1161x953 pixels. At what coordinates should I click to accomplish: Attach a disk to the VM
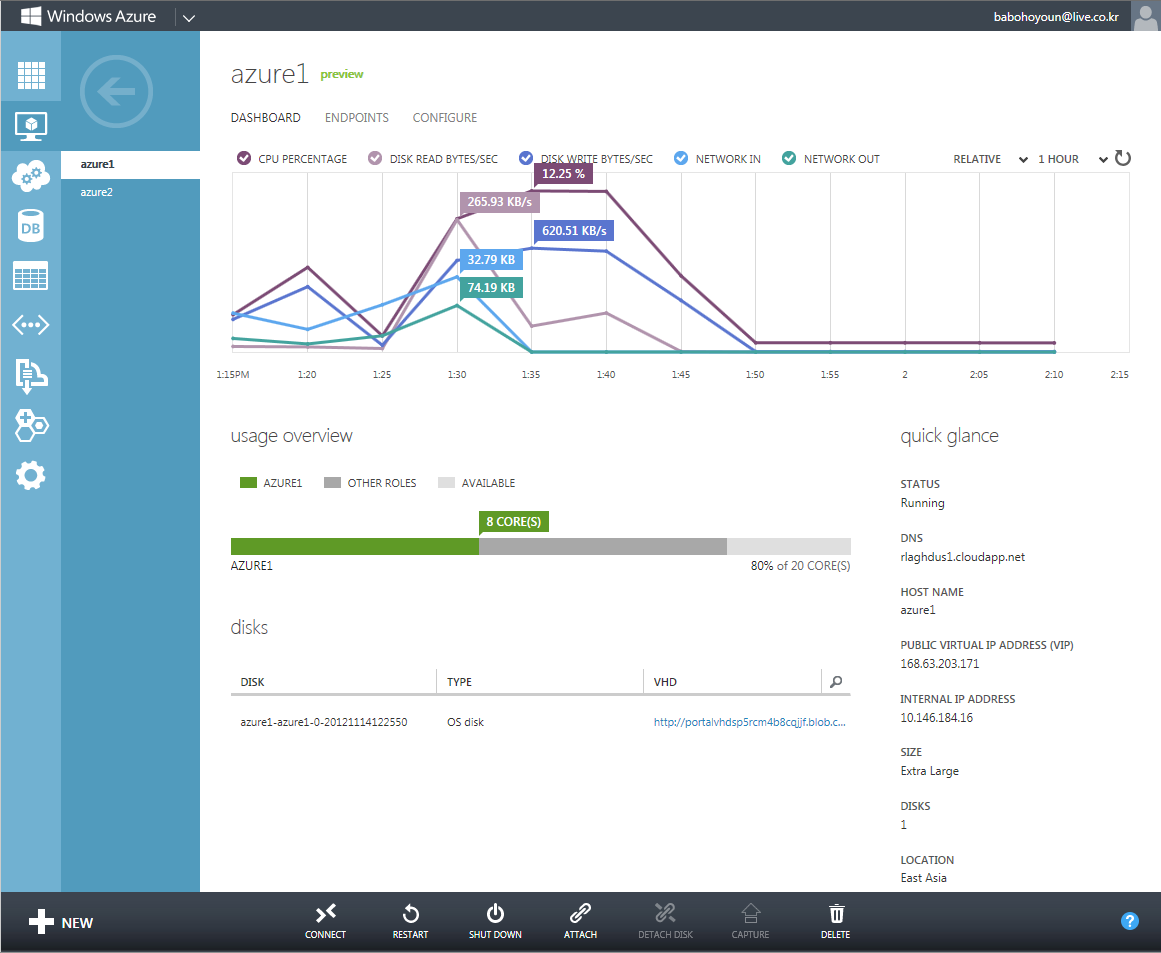(x=580, y=921)
